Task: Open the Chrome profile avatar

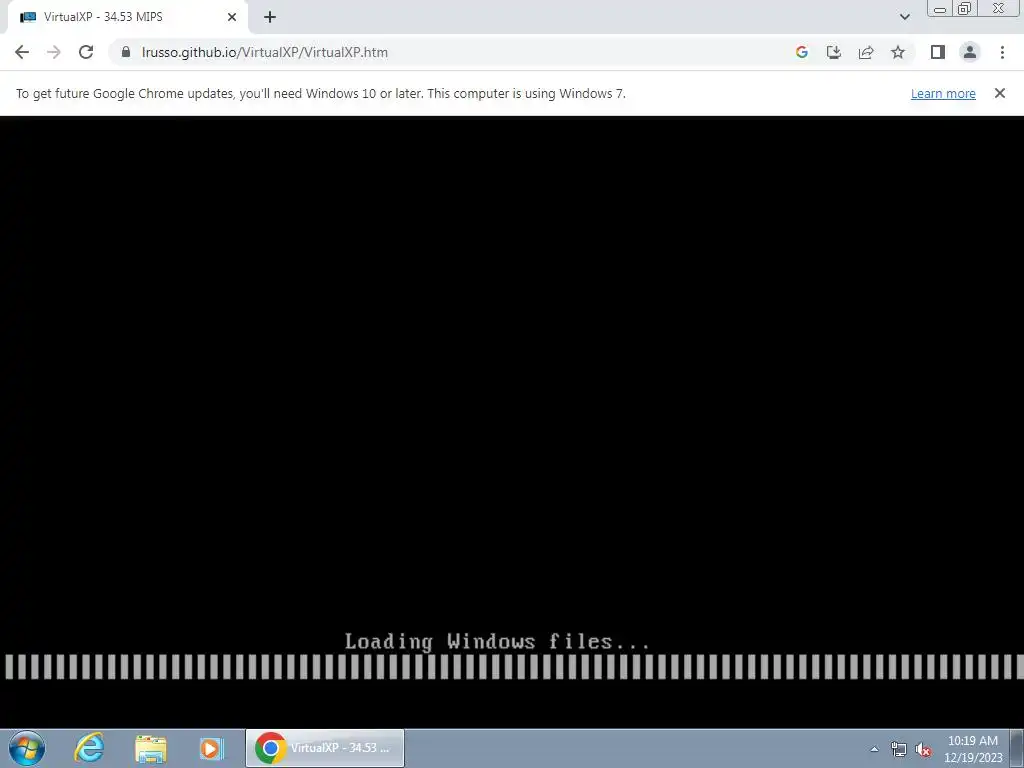Action: tap(970, 52)
